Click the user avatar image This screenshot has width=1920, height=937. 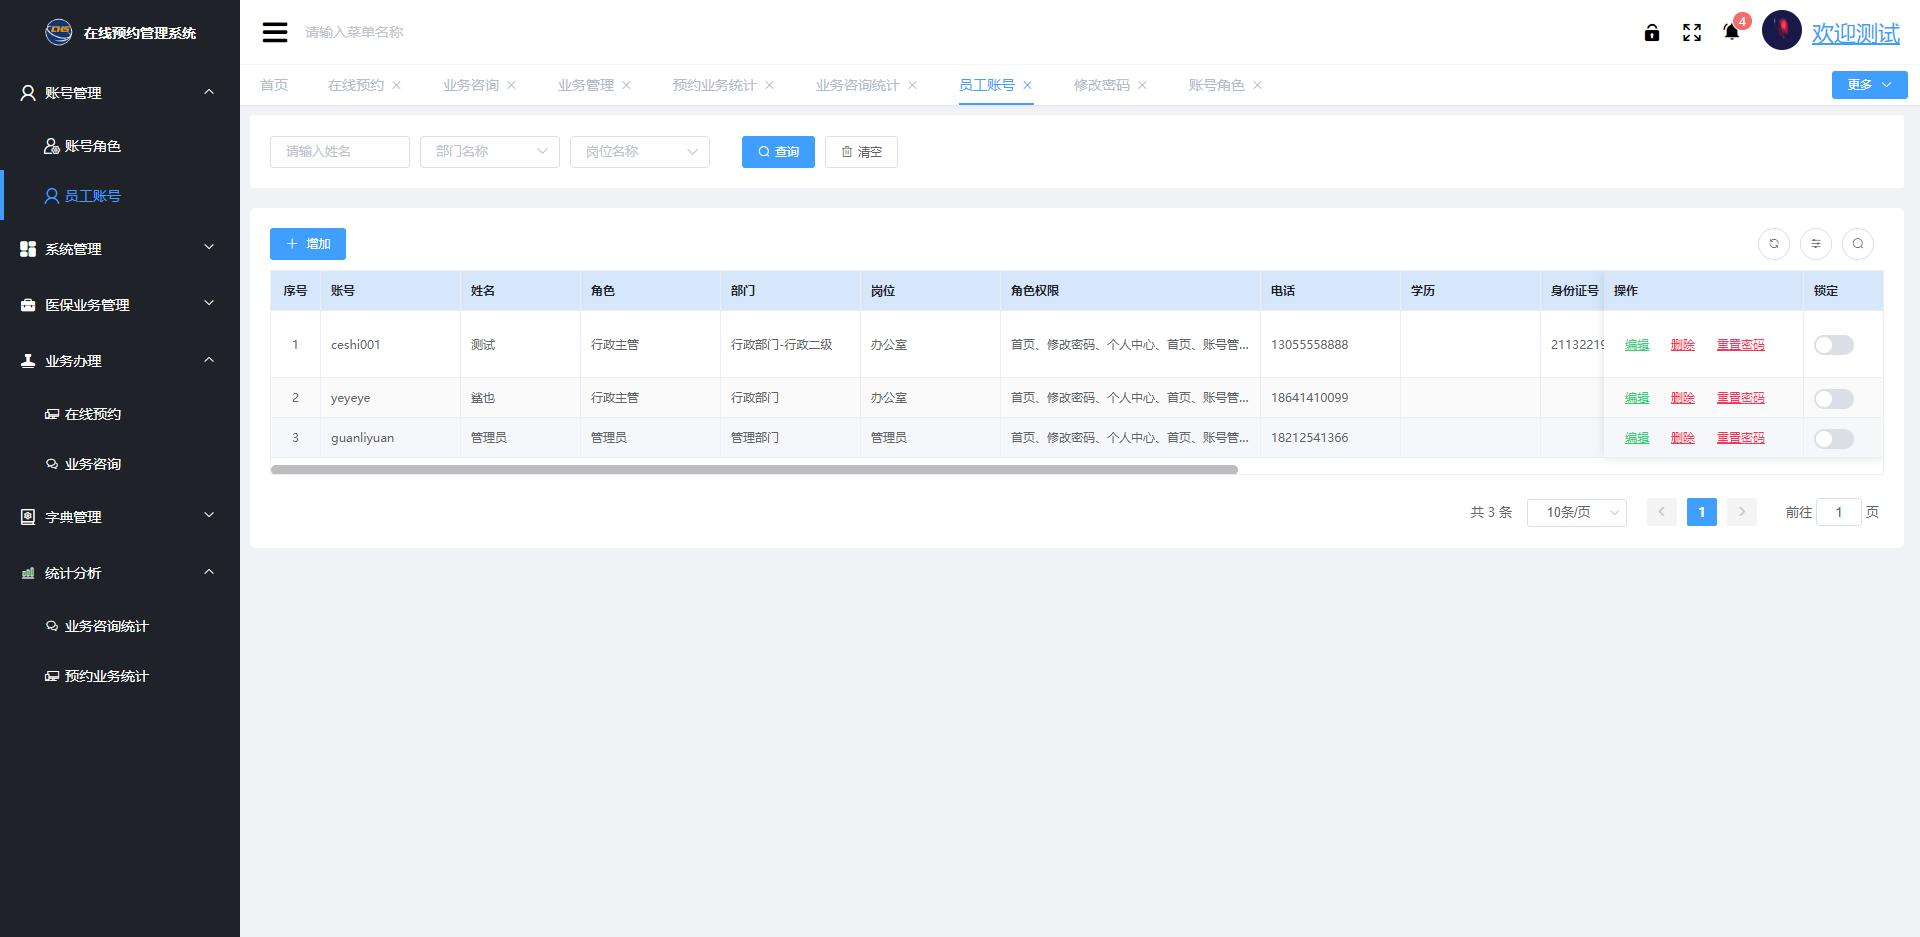[1782, 31]
